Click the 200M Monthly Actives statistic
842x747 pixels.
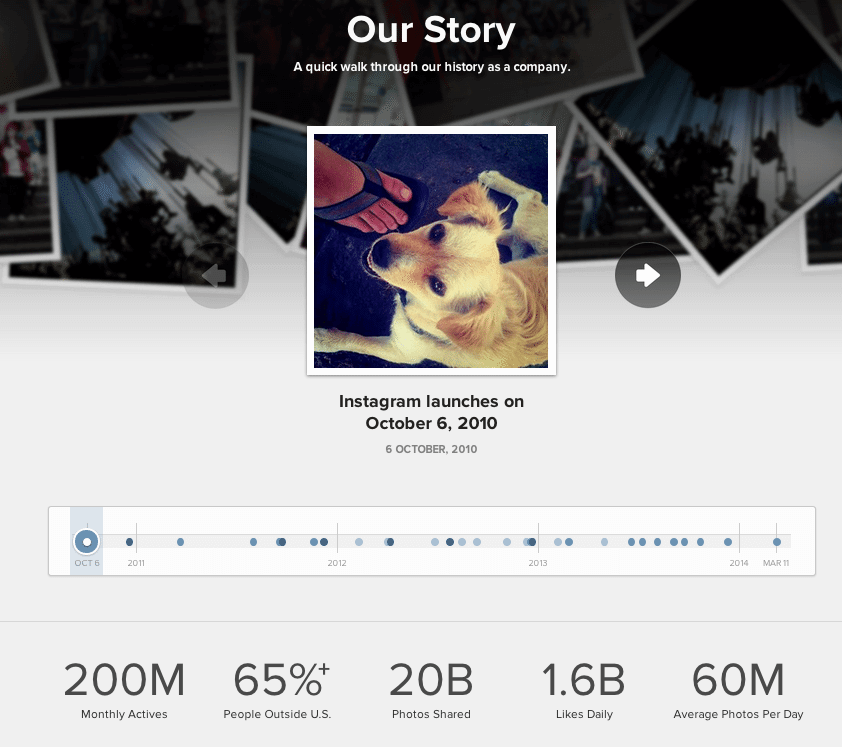(x=124, y=690)
